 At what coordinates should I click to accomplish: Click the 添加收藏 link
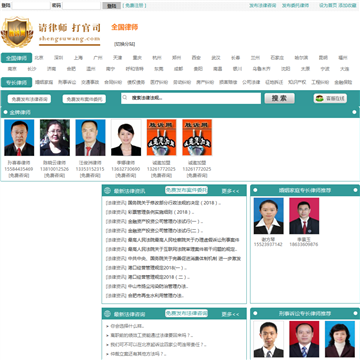pyautogui.click(x=347, y=5)
